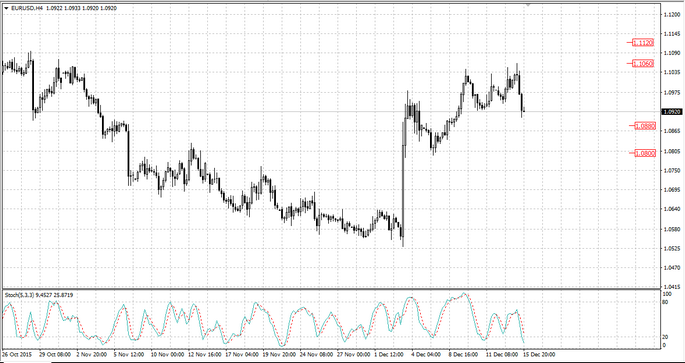Viewport: 685px width, 363px height.
Task: Open the one-click trading arrow beside EURUSD,H4
Action: click(x=6, y=8)
